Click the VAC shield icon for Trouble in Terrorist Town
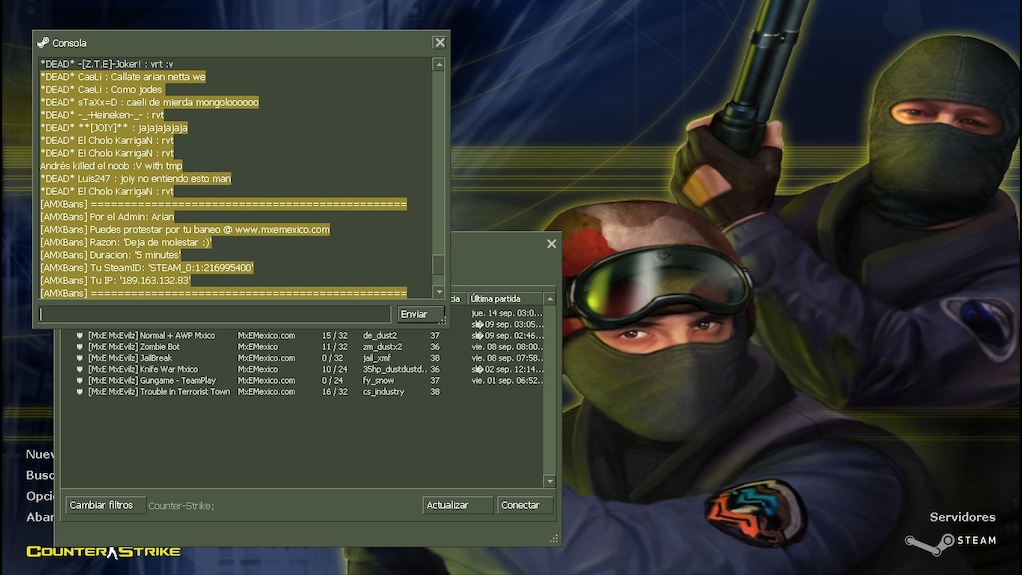 point(80,392)
